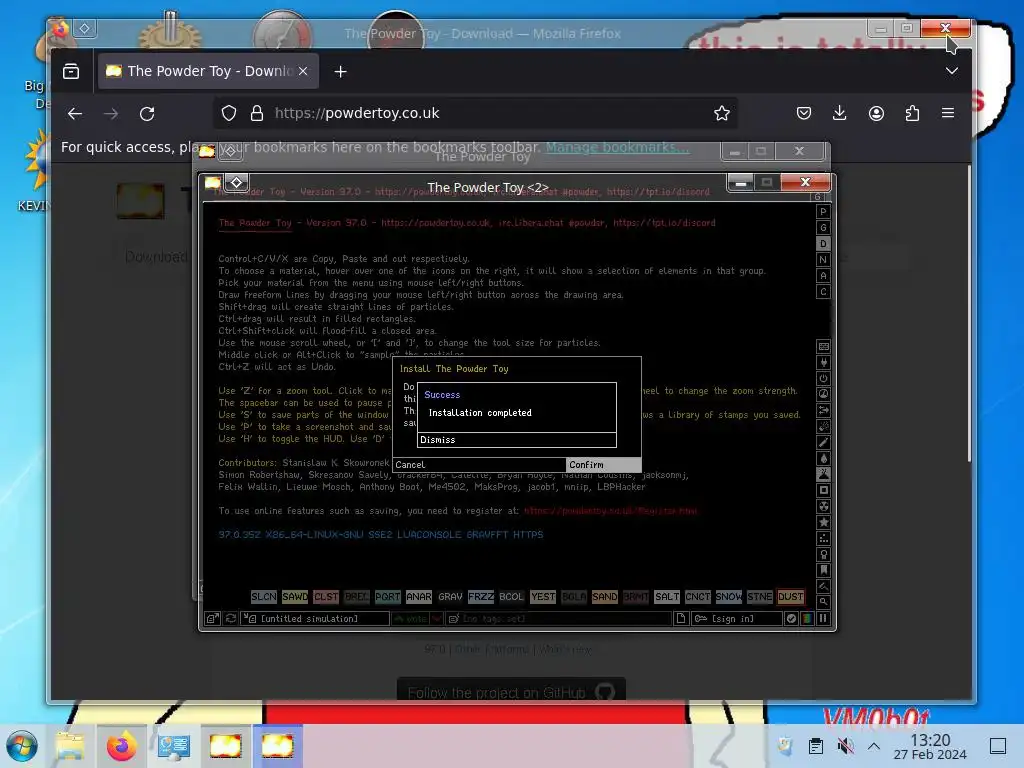Pick the SLCN element
This screenshot has width=1024, height=768.
(x=264, y=597)
